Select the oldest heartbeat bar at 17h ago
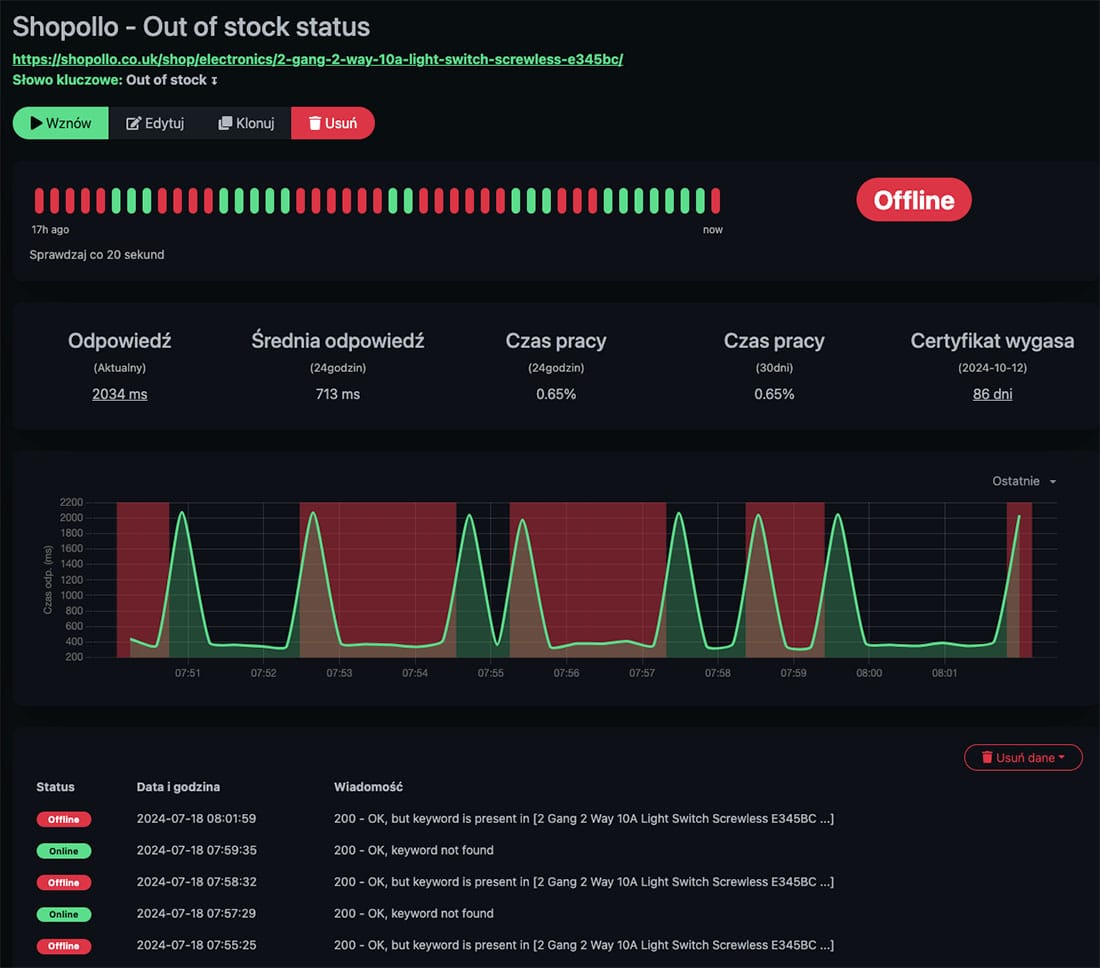 (39, 200)
